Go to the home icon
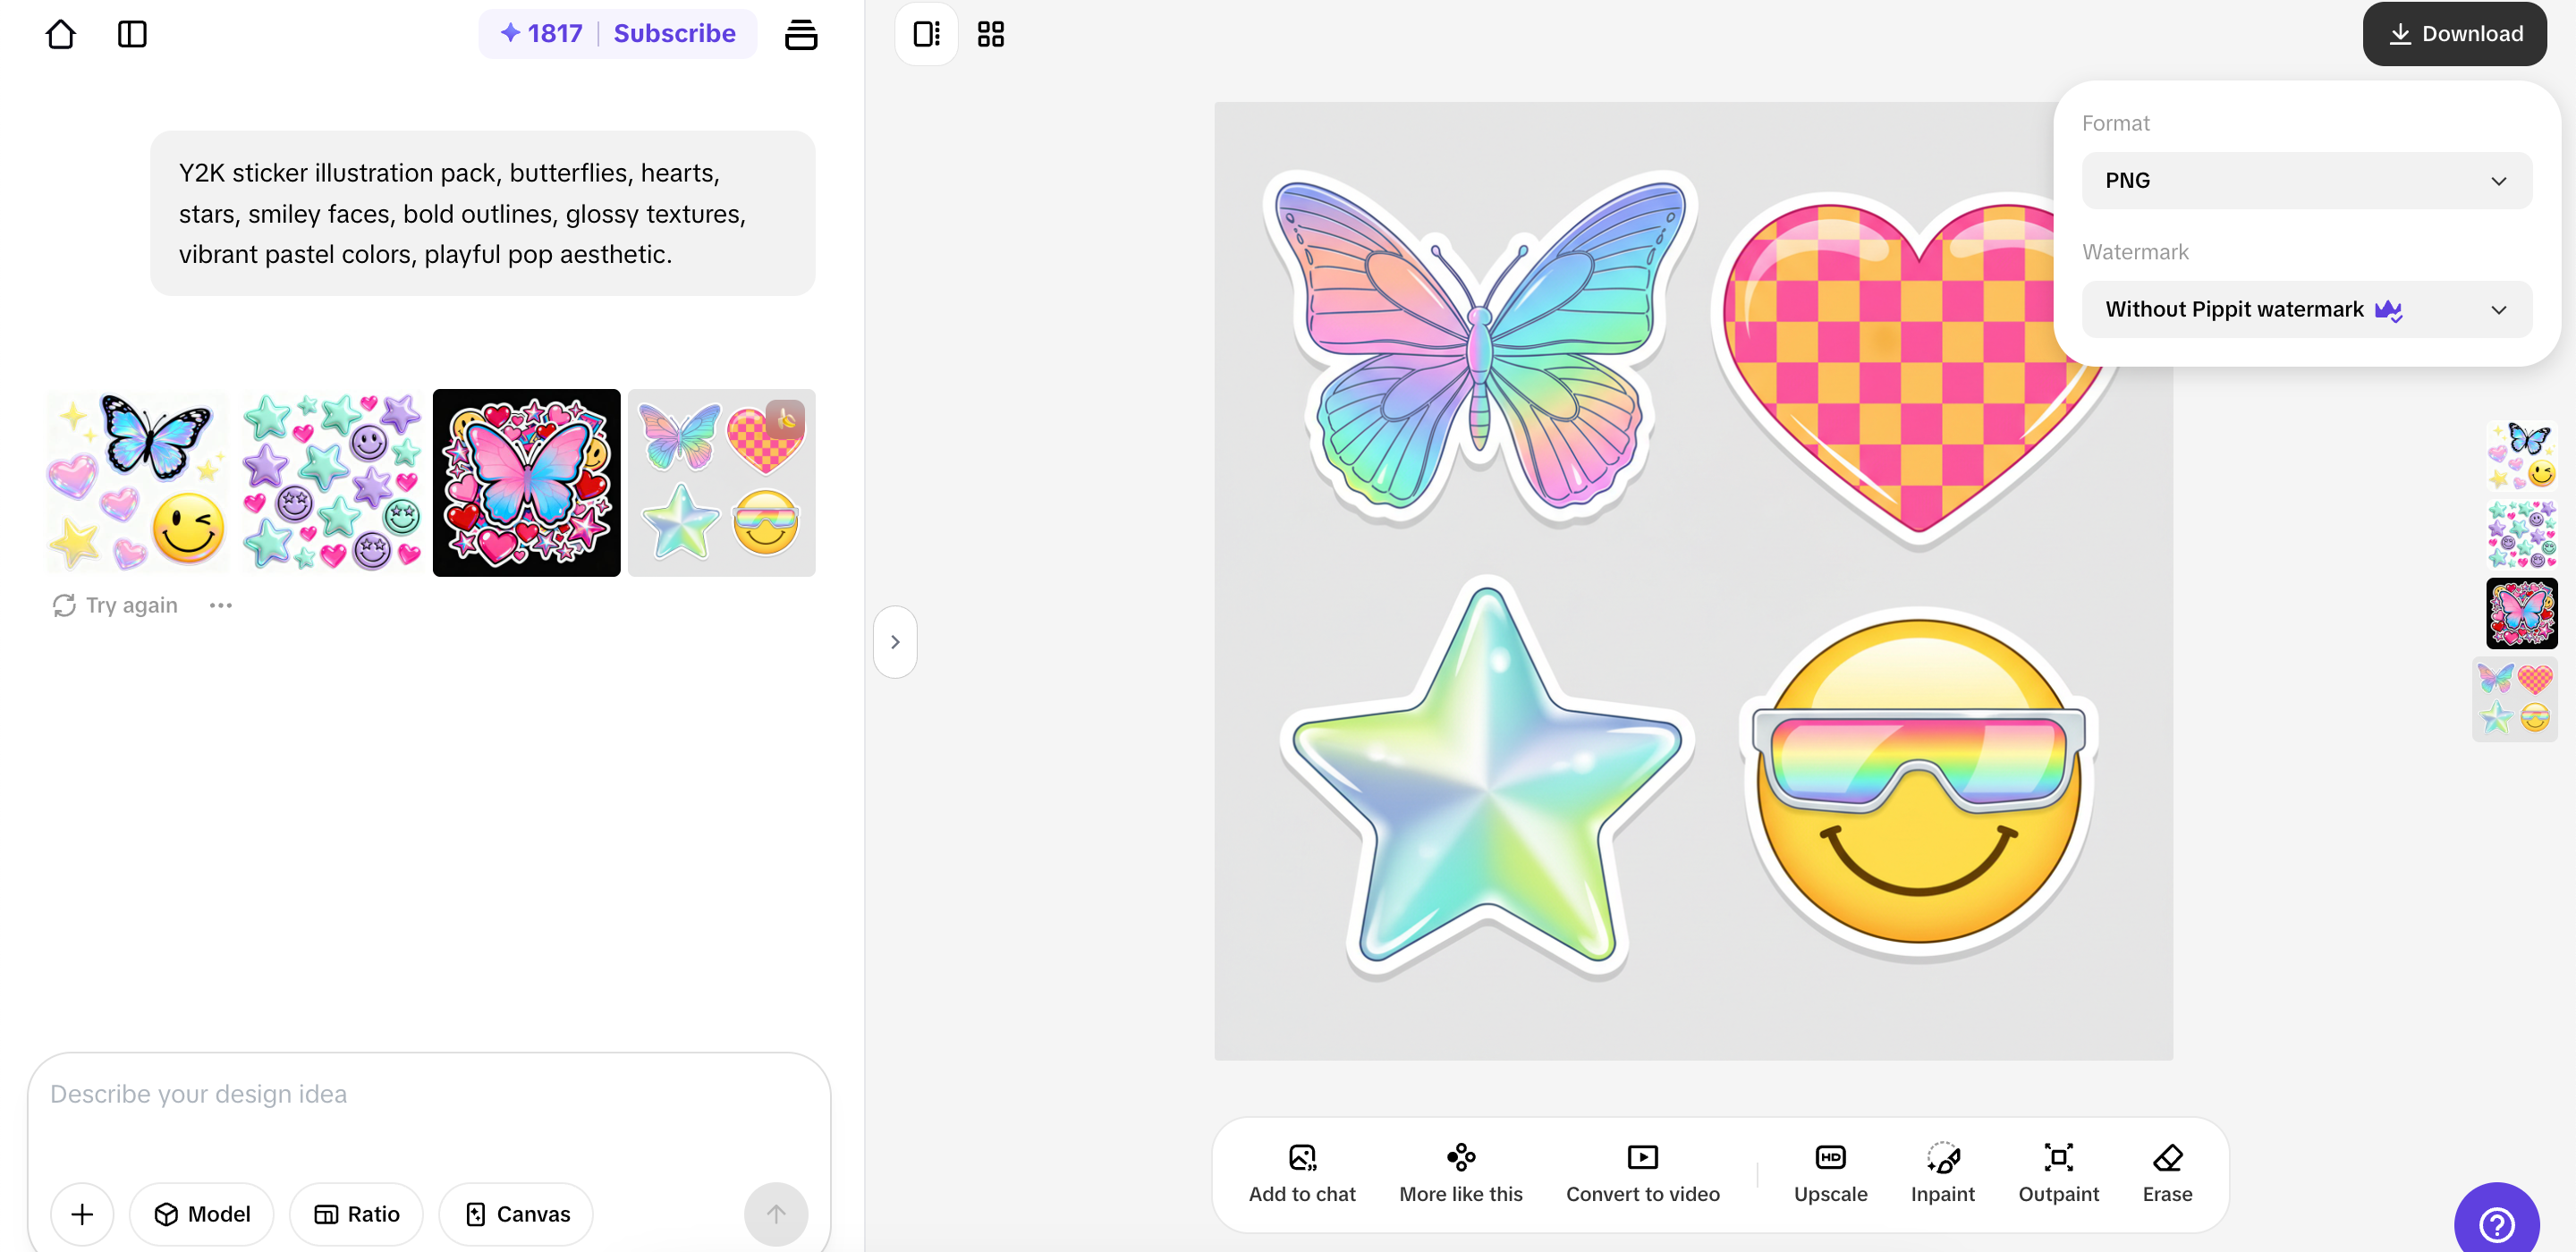This screenshot has width=2576, height=1252. (61, 34)
